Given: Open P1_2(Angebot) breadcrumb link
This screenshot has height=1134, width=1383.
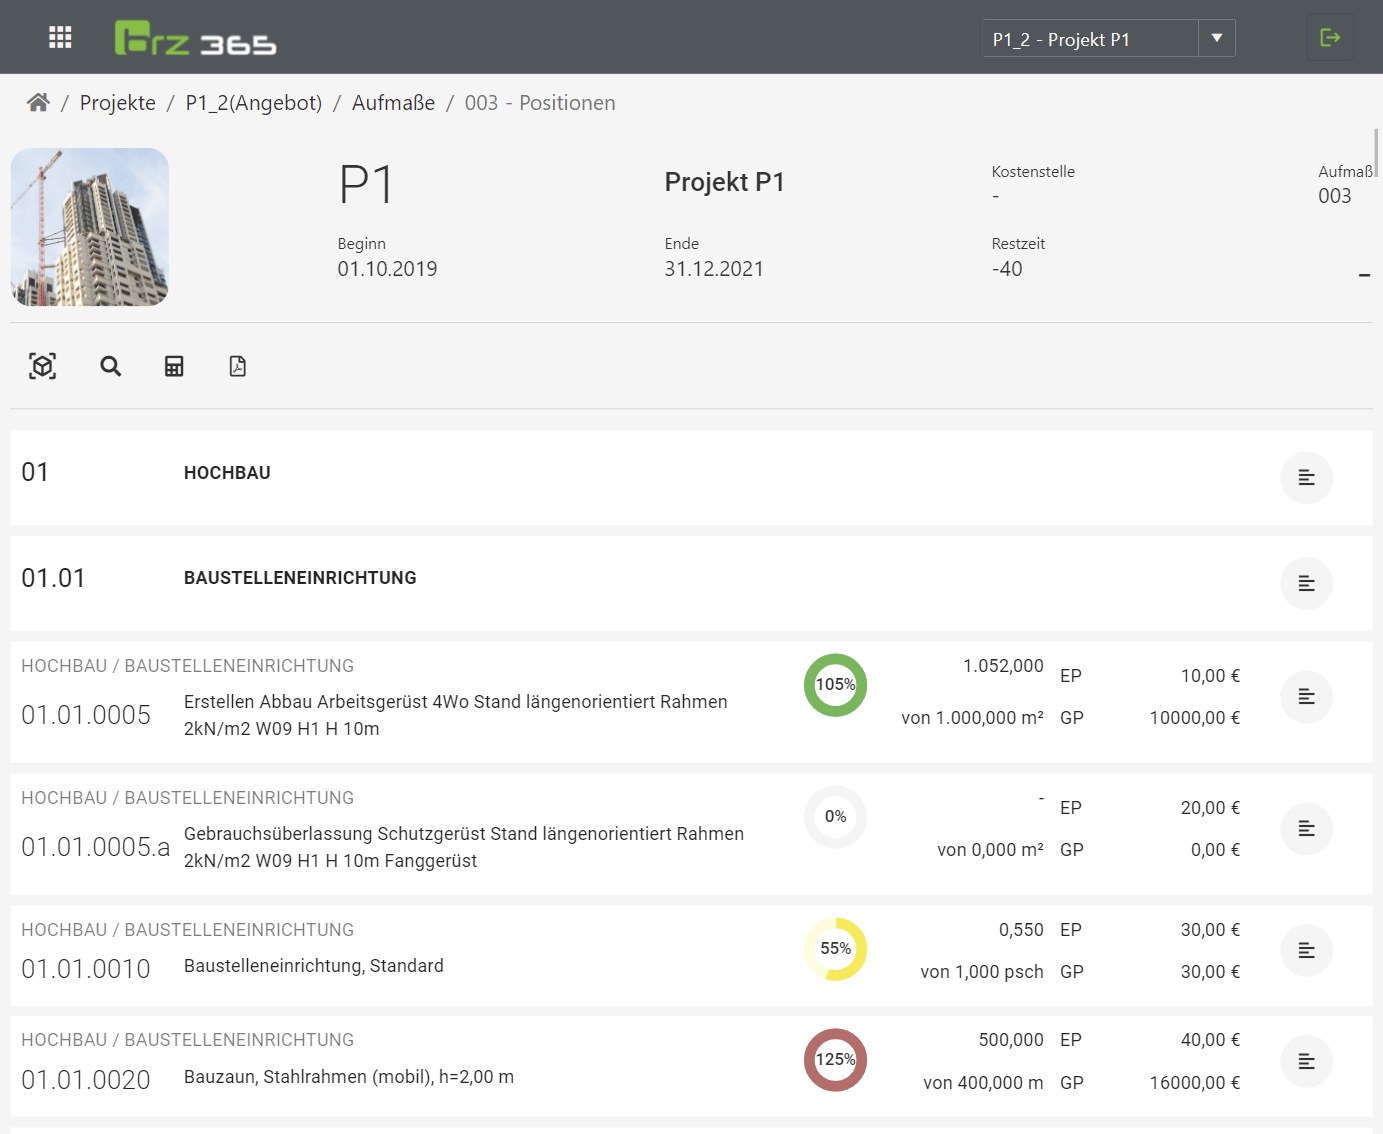Looking at the screenshot, I should (x=254, y=103).
